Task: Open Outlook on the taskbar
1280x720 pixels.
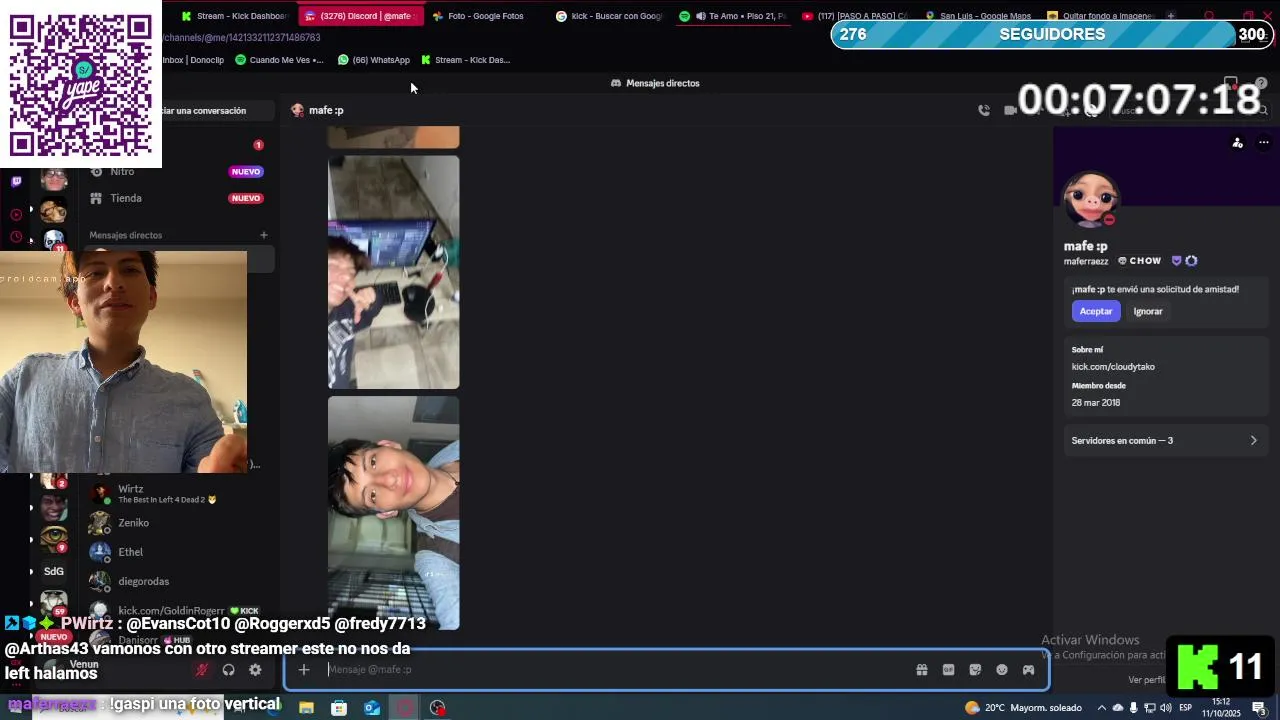Action: click(372, 708)
